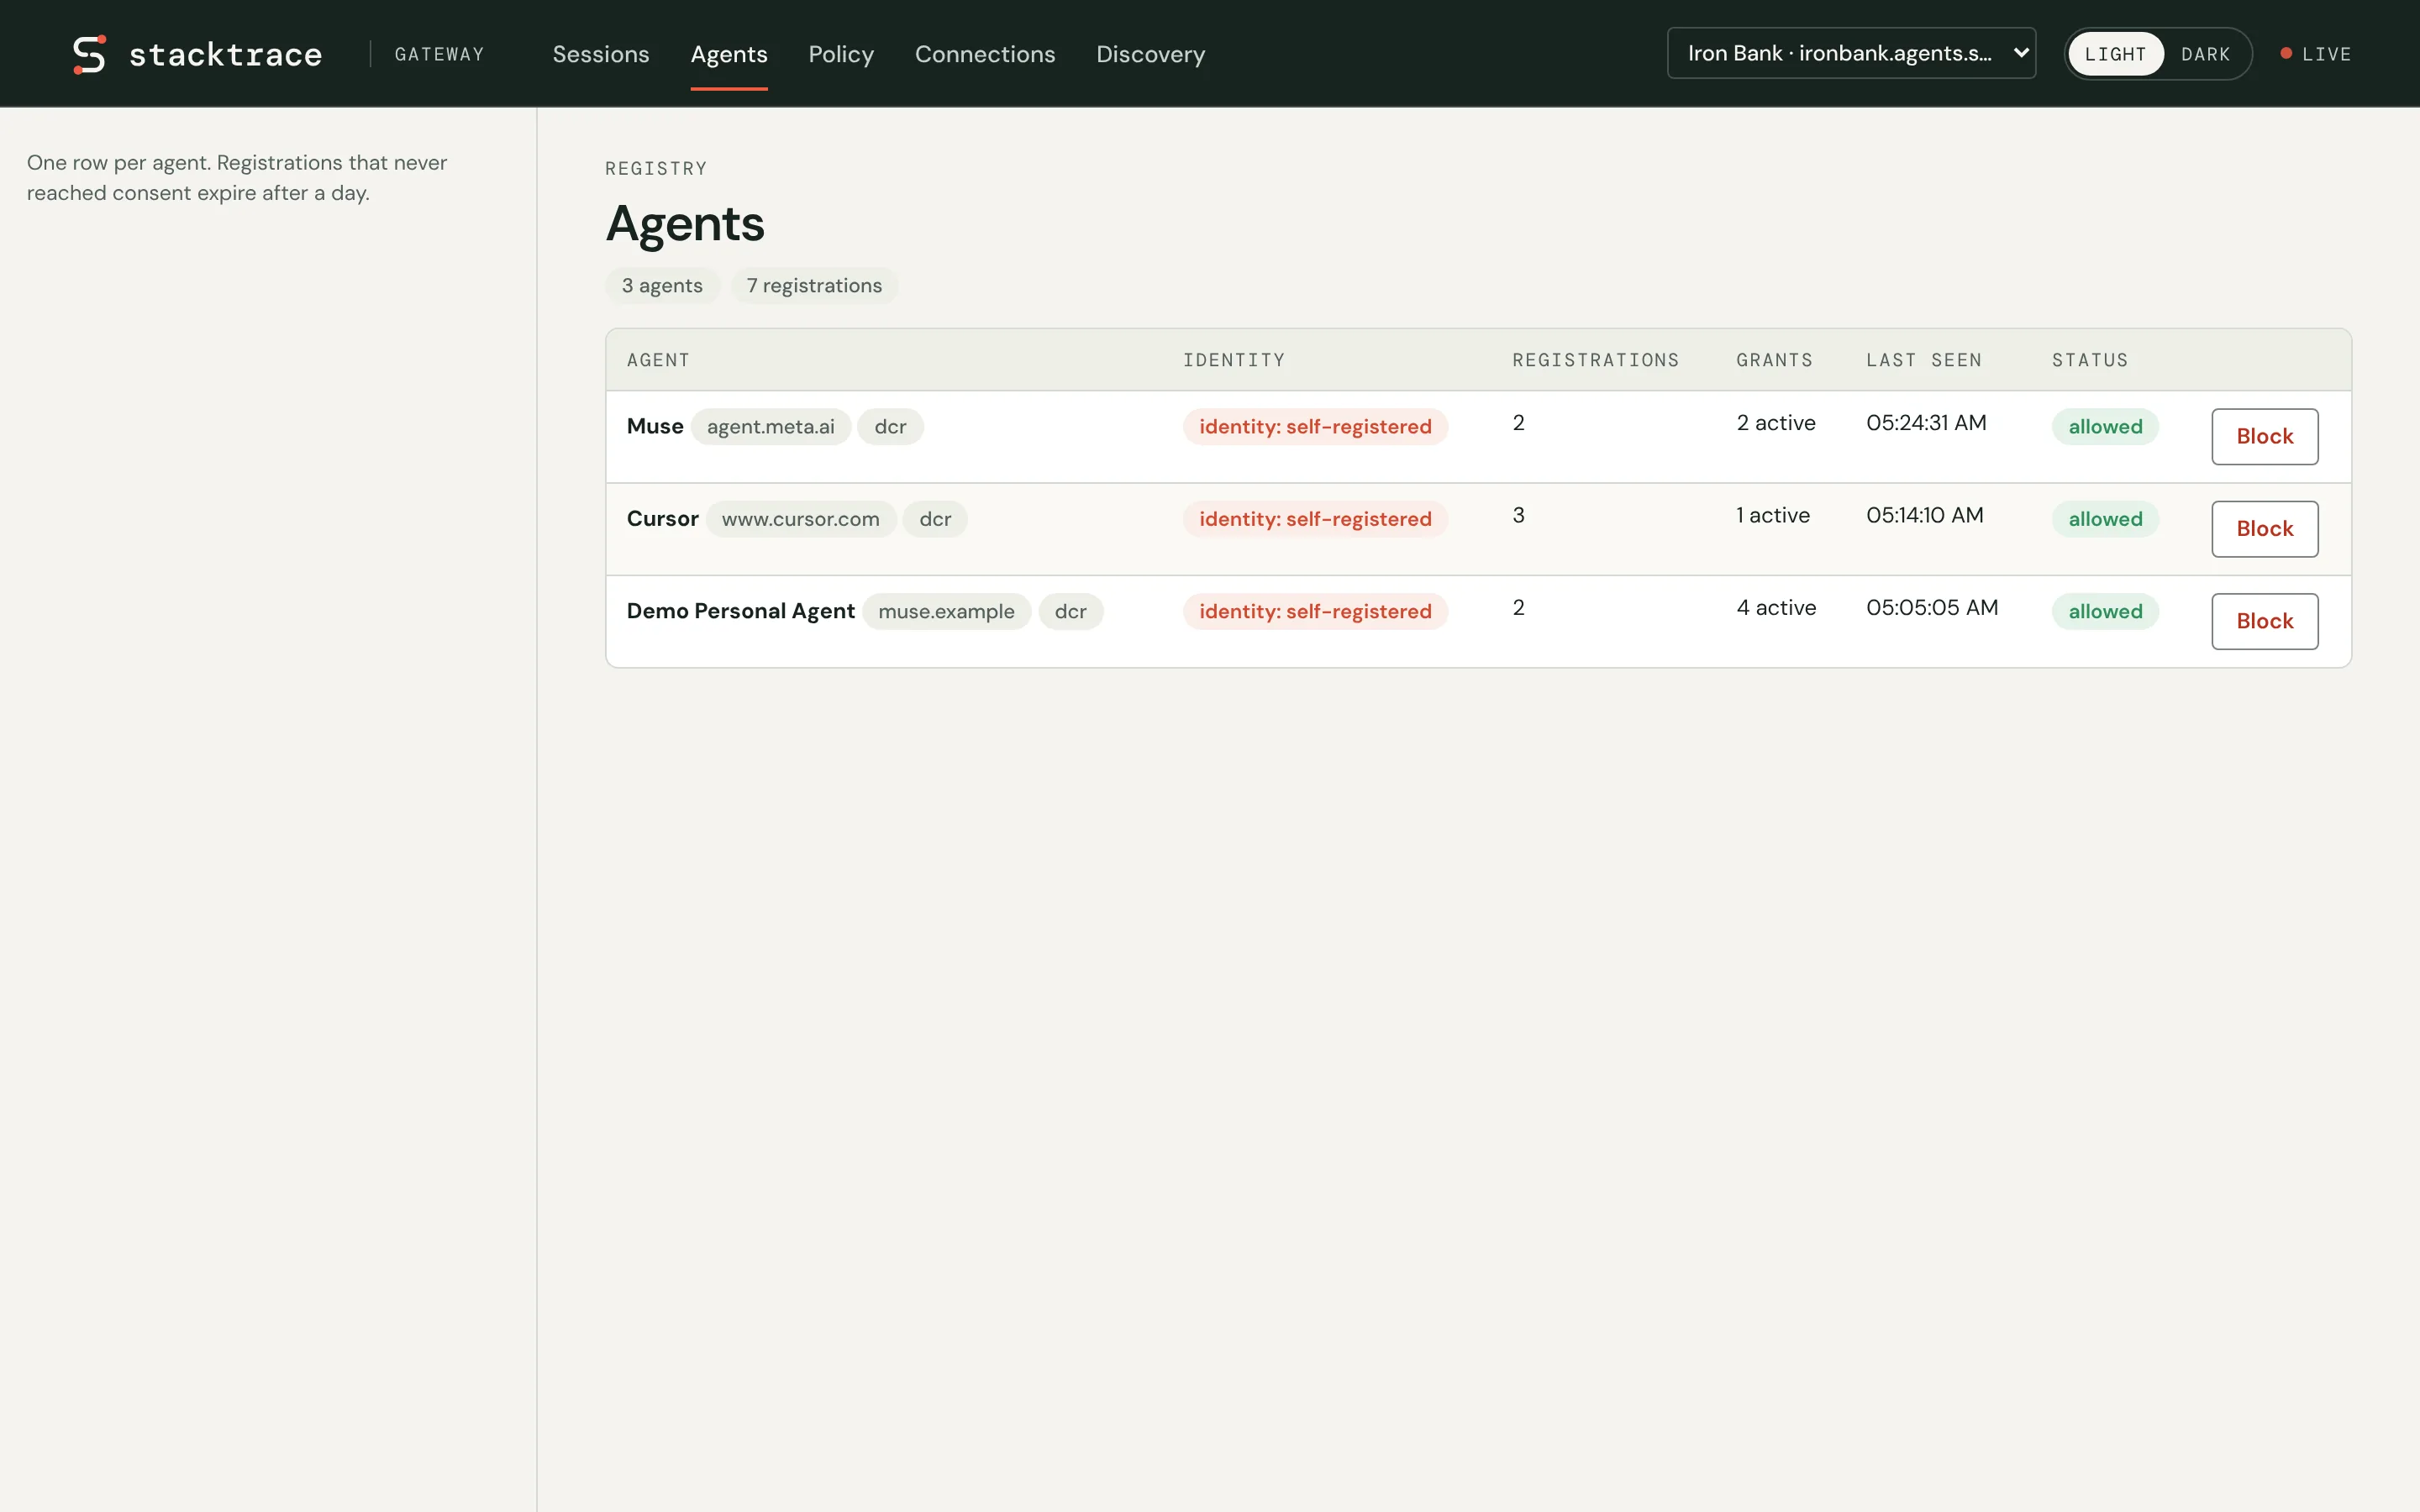Click the agent.meta.ai domain tag

[x=770, y=427]
